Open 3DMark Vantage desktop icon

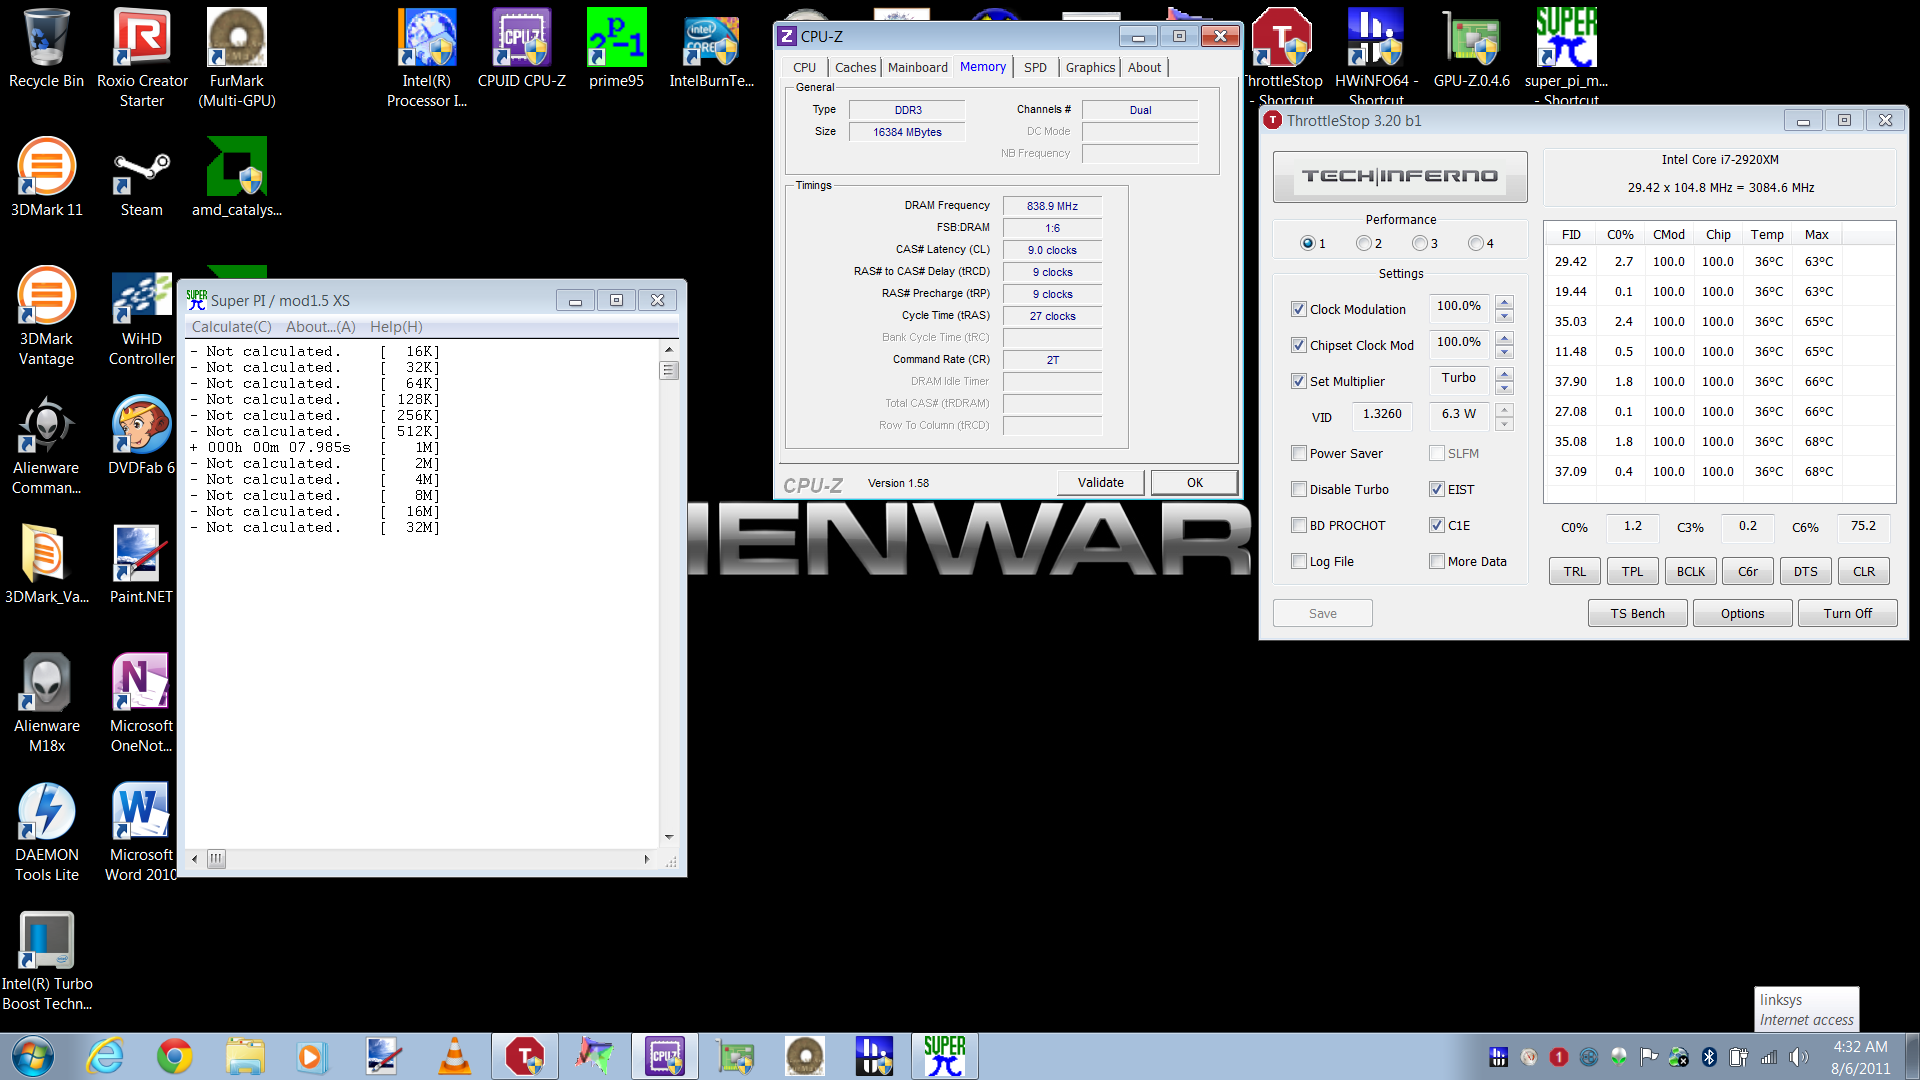[46, 315]
